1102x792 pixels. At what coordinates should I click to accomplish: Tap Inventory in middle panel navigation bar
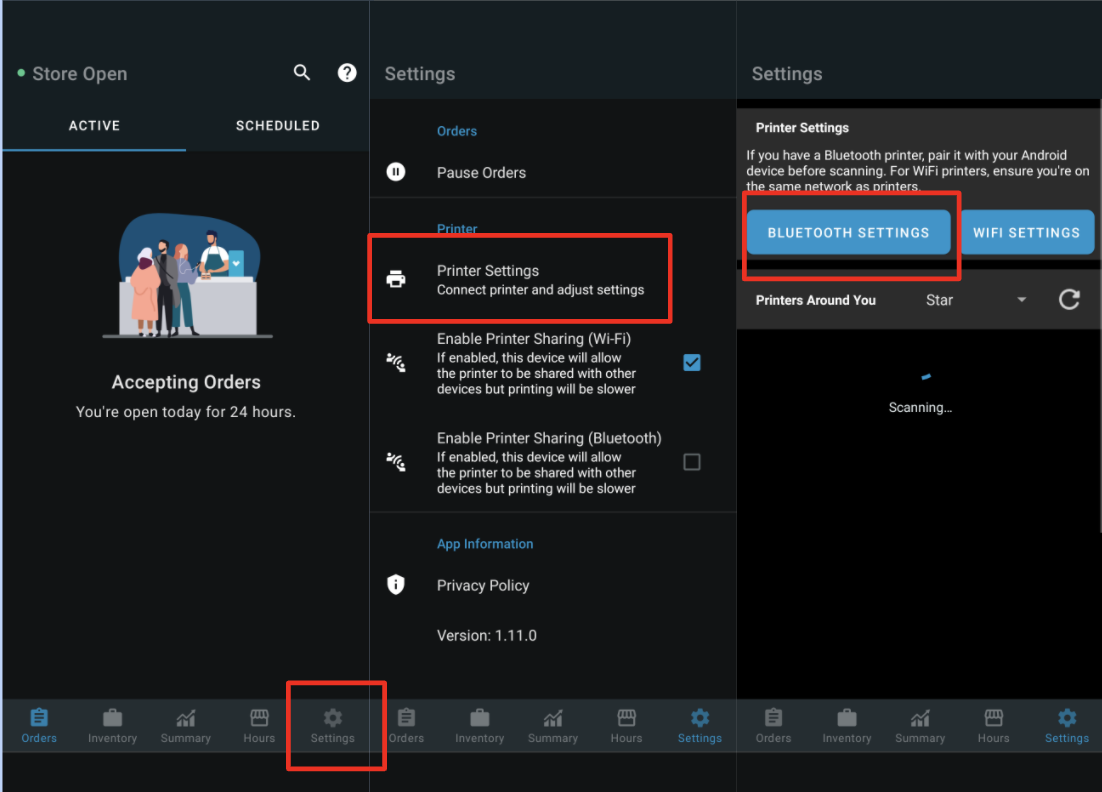tap(480, 726)
